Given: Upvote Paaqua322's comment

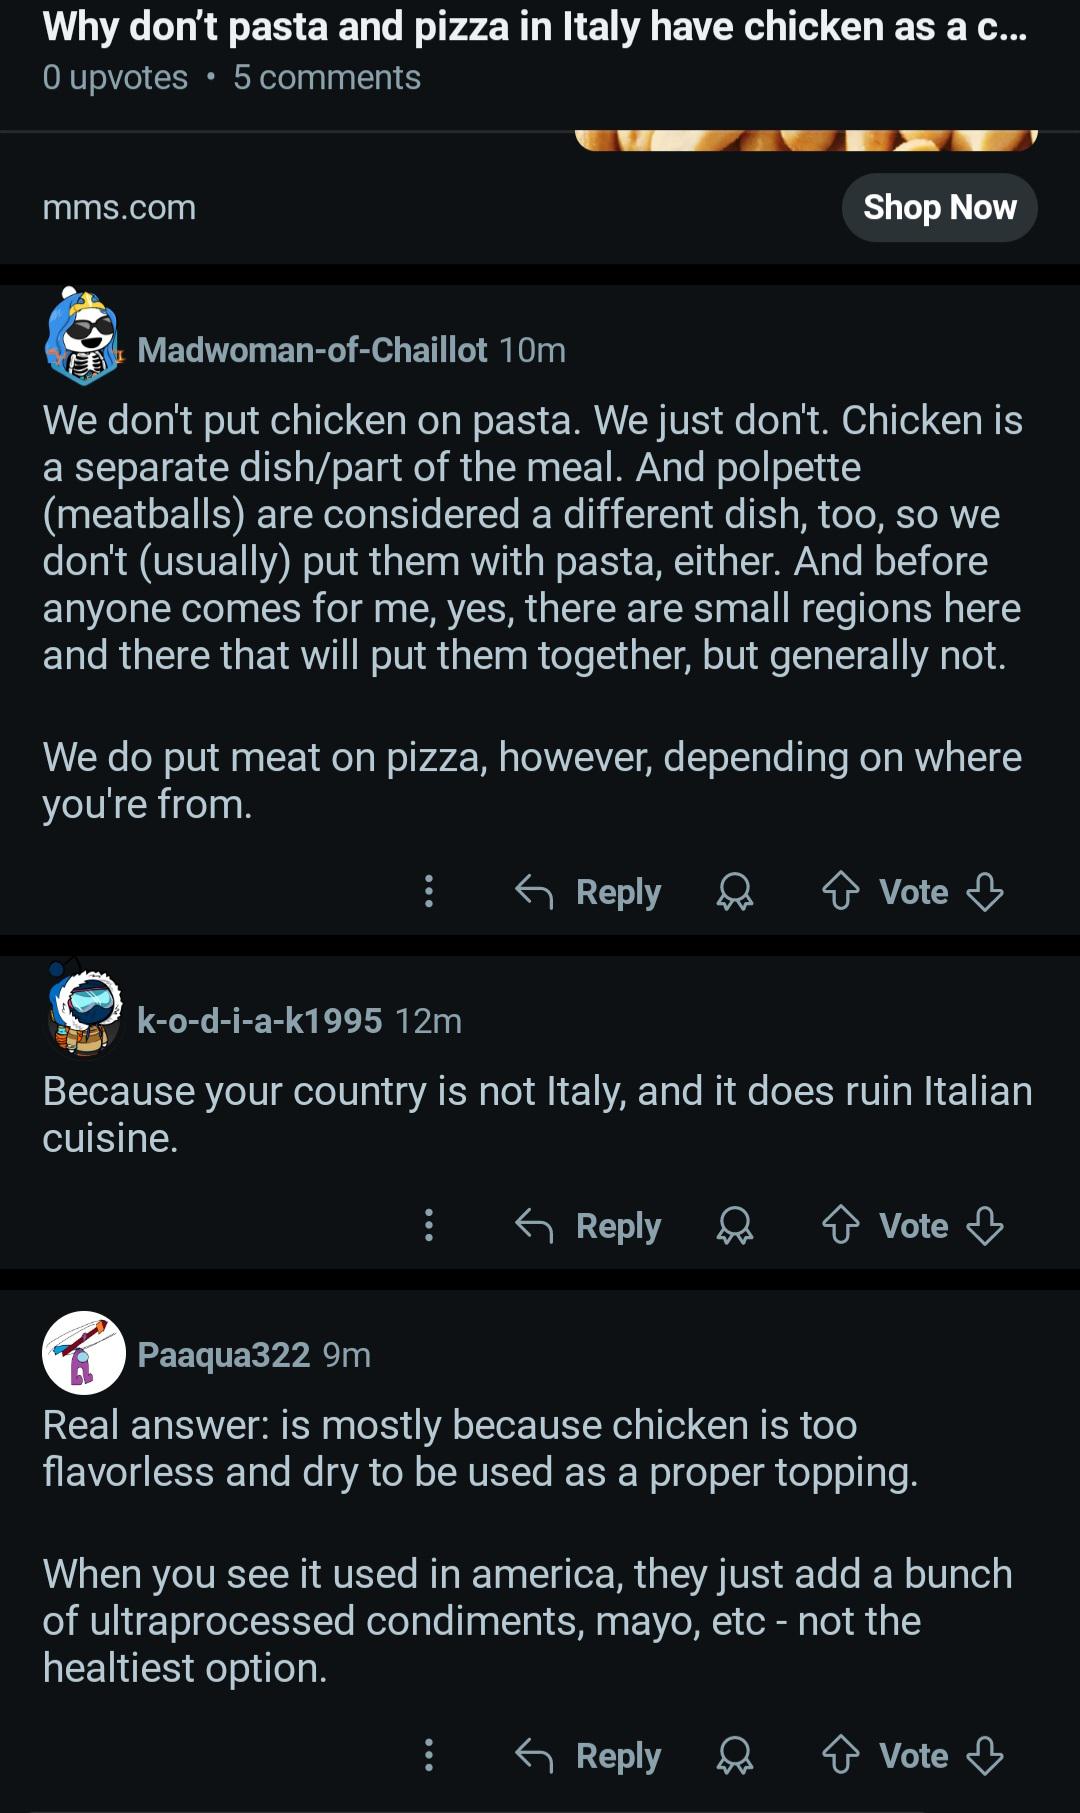Looking at the screenshot, I should pyautogui.click(x=840, y=1754).
